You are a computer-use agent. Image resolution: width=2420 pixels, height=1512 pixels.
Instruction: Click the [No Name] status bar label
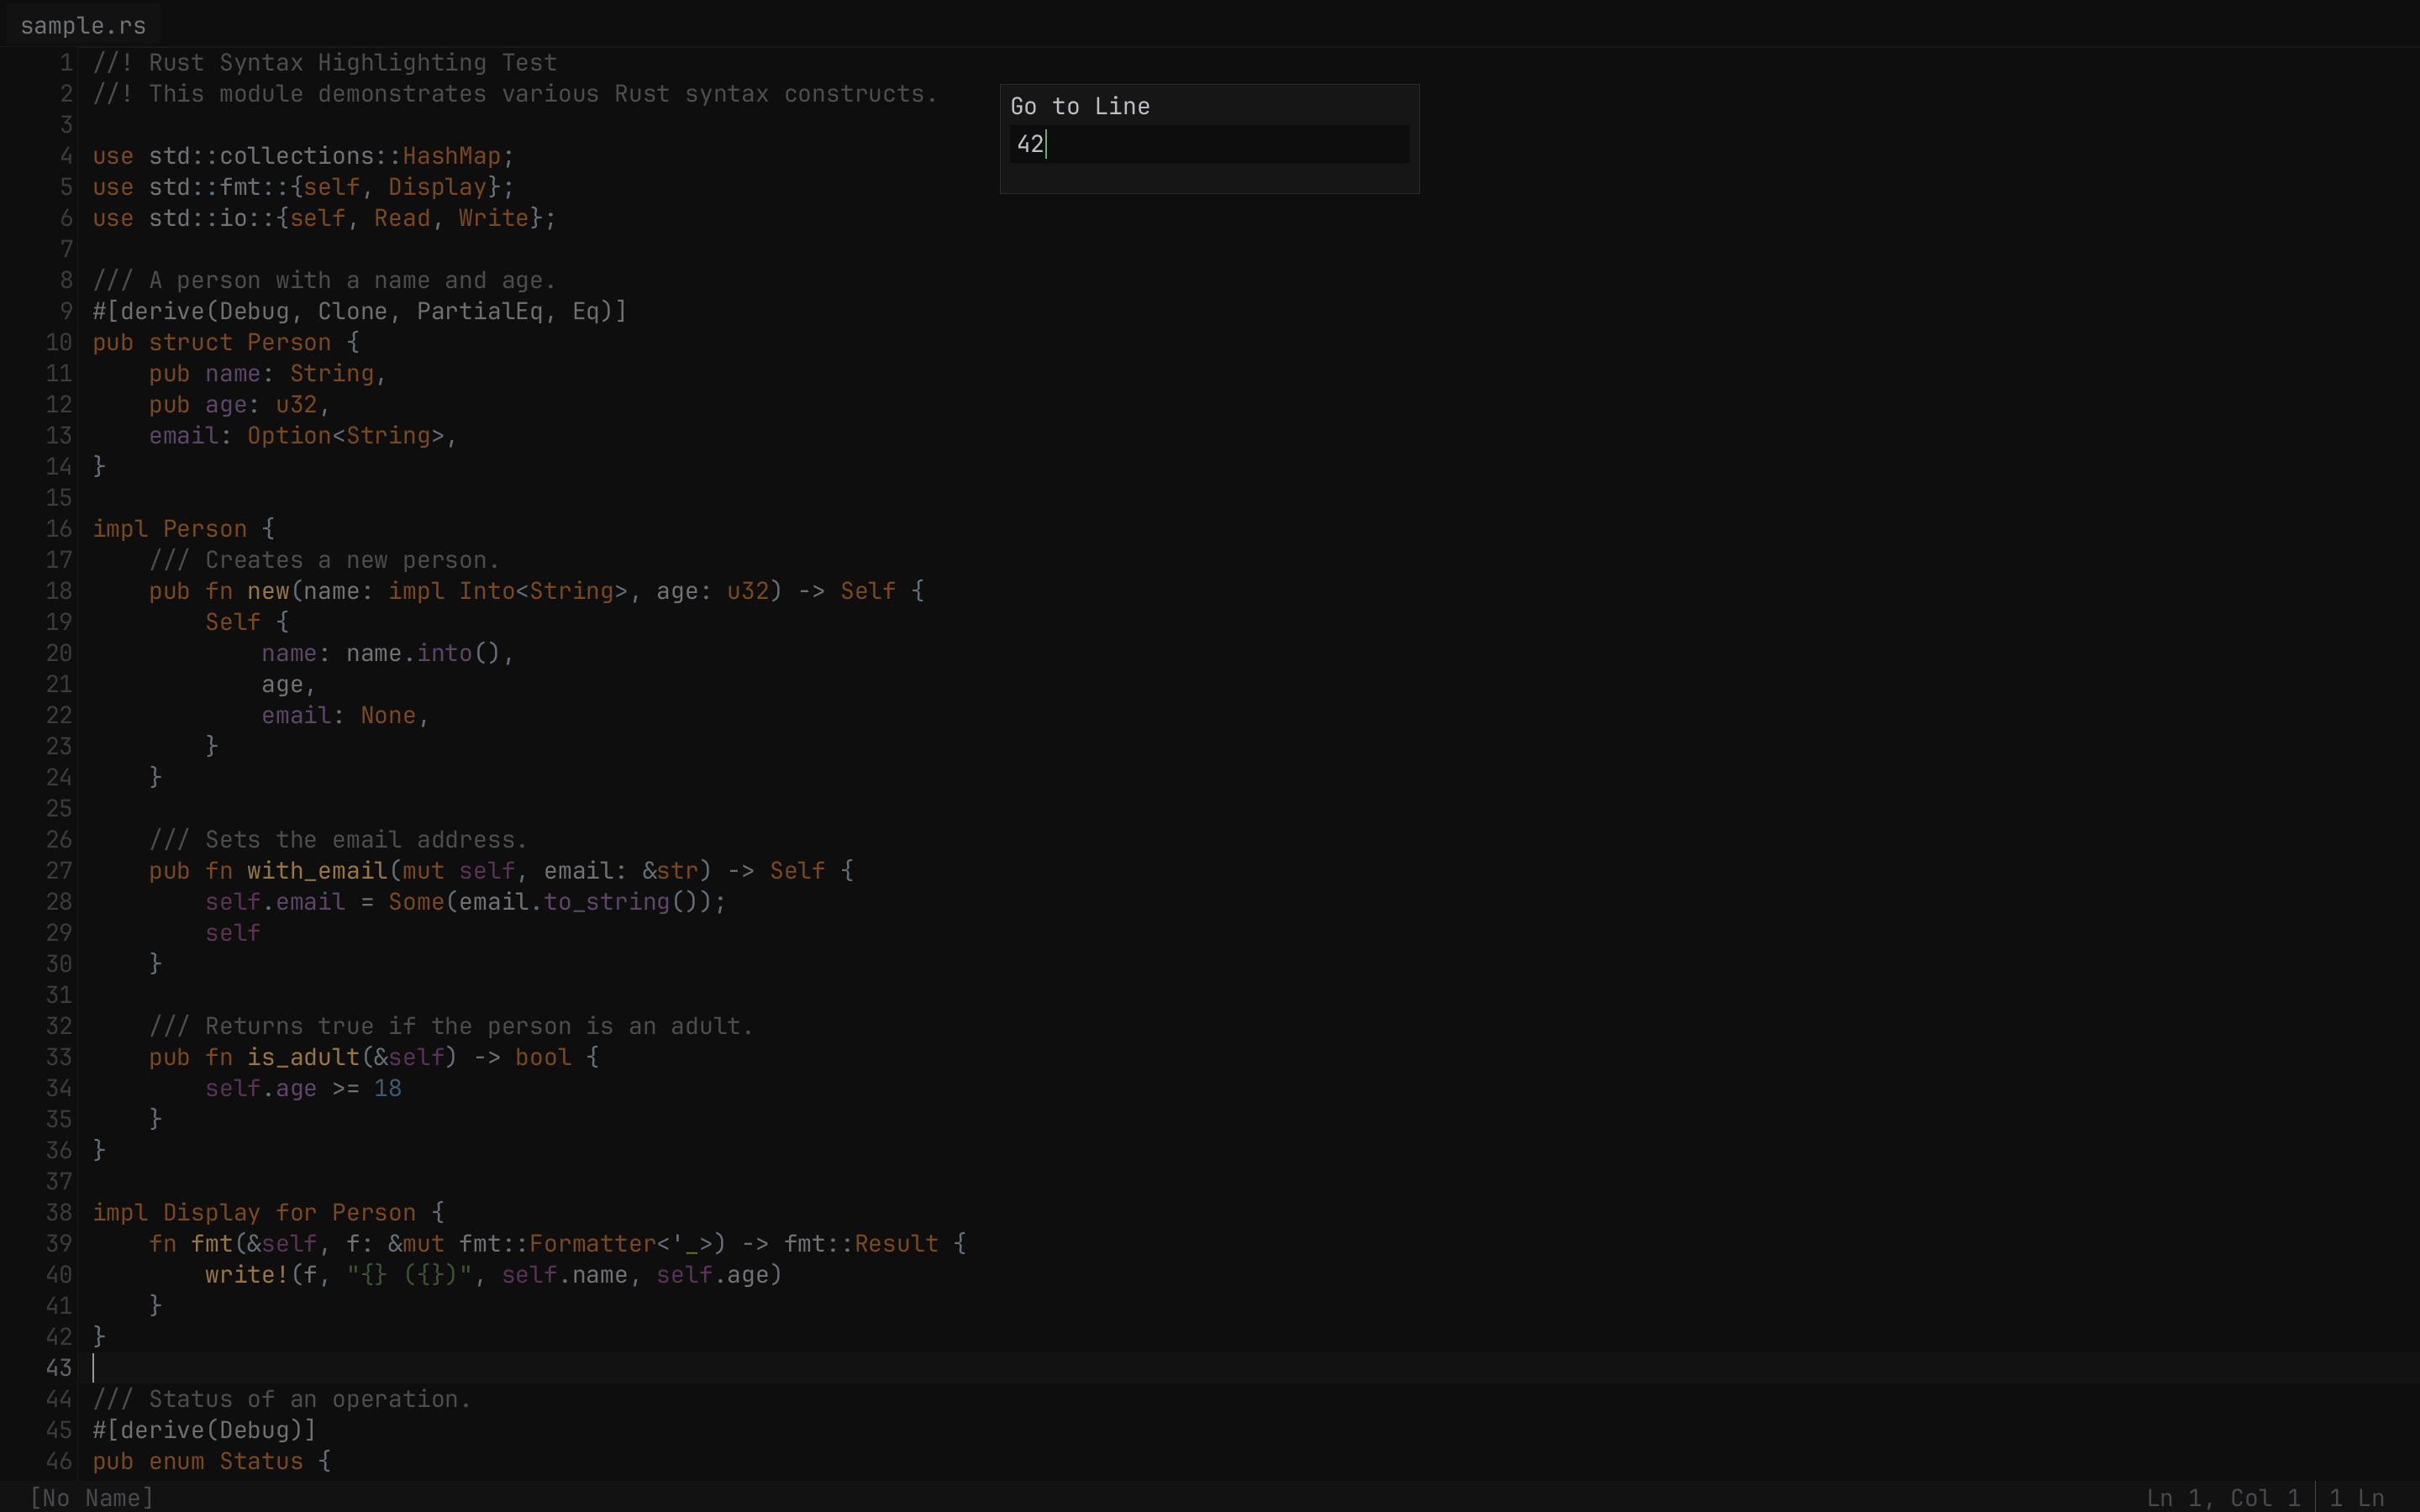91,1497
